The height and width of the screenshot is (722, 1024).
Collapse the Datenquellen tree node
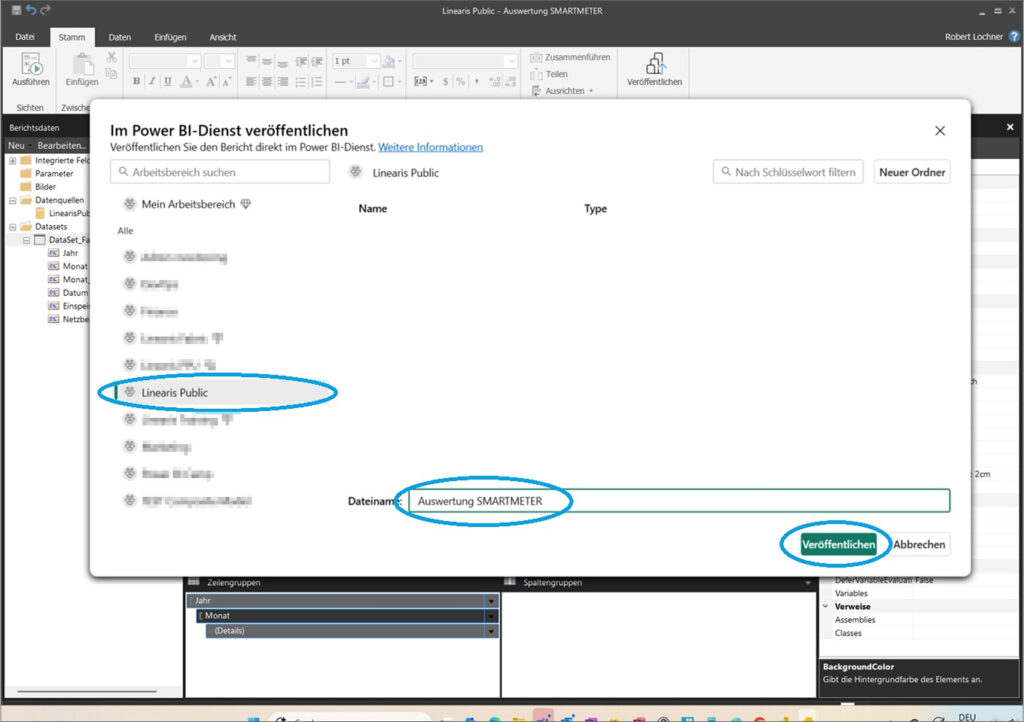point(13,200)
